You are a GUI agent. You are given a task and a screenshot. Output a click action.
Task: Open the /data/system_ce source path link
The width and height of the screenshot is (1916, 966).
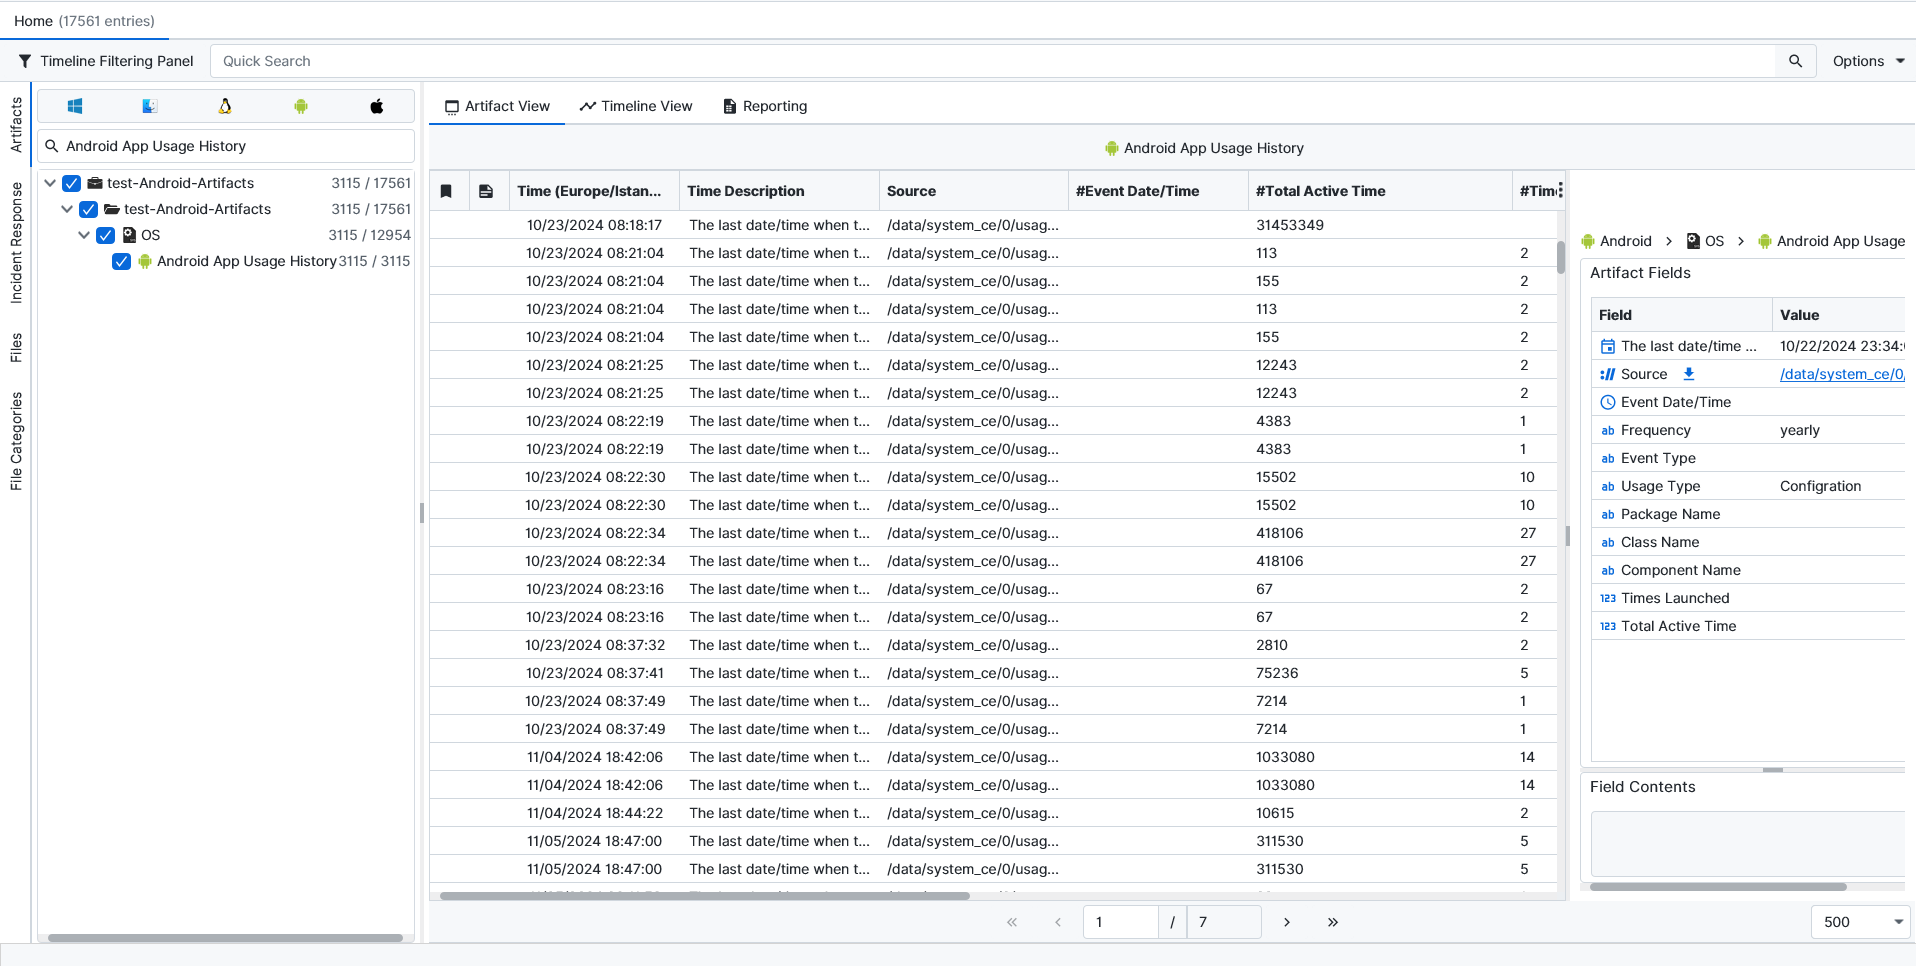1841,374
